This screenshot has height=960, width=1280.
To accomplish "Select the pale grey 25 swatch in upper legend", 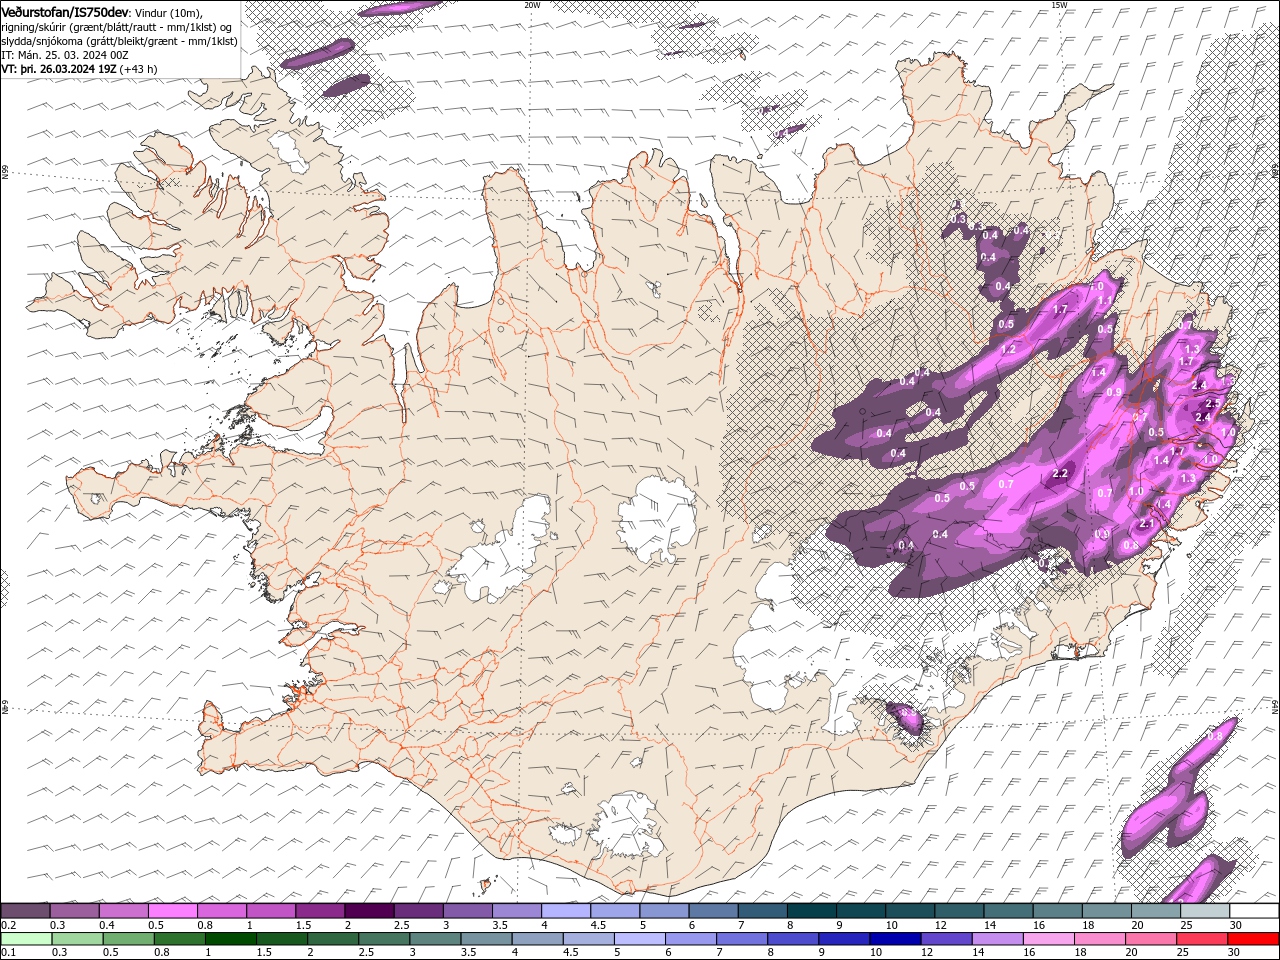I will pyautogui.click(x=1205, y=911).
